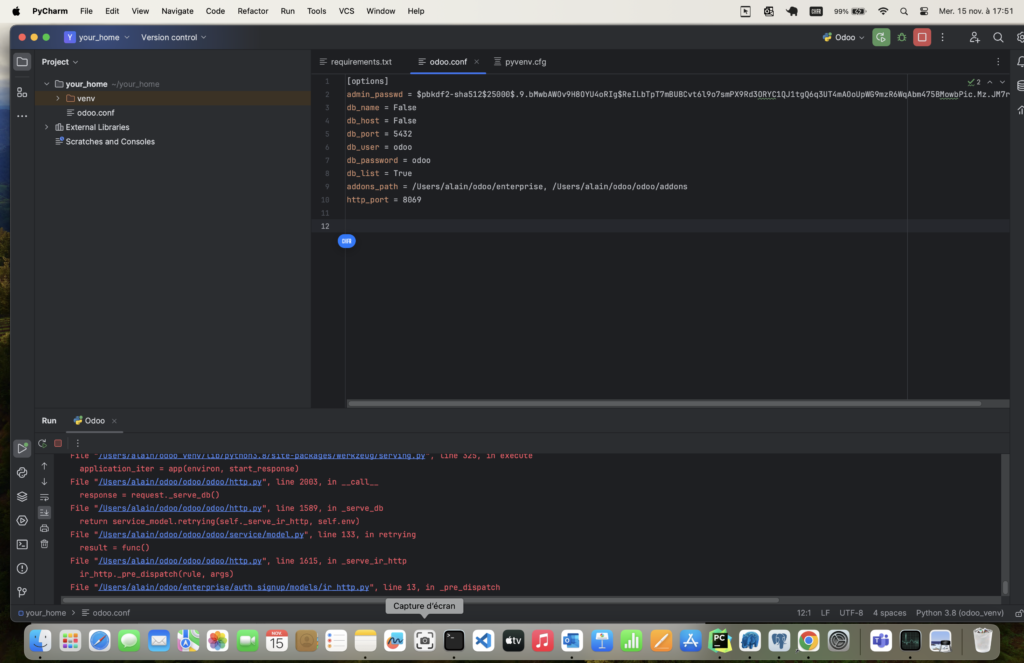Rerun Odoo in the Run panel toolbar
Screen dimensions: 1024x663
[42, 443]
